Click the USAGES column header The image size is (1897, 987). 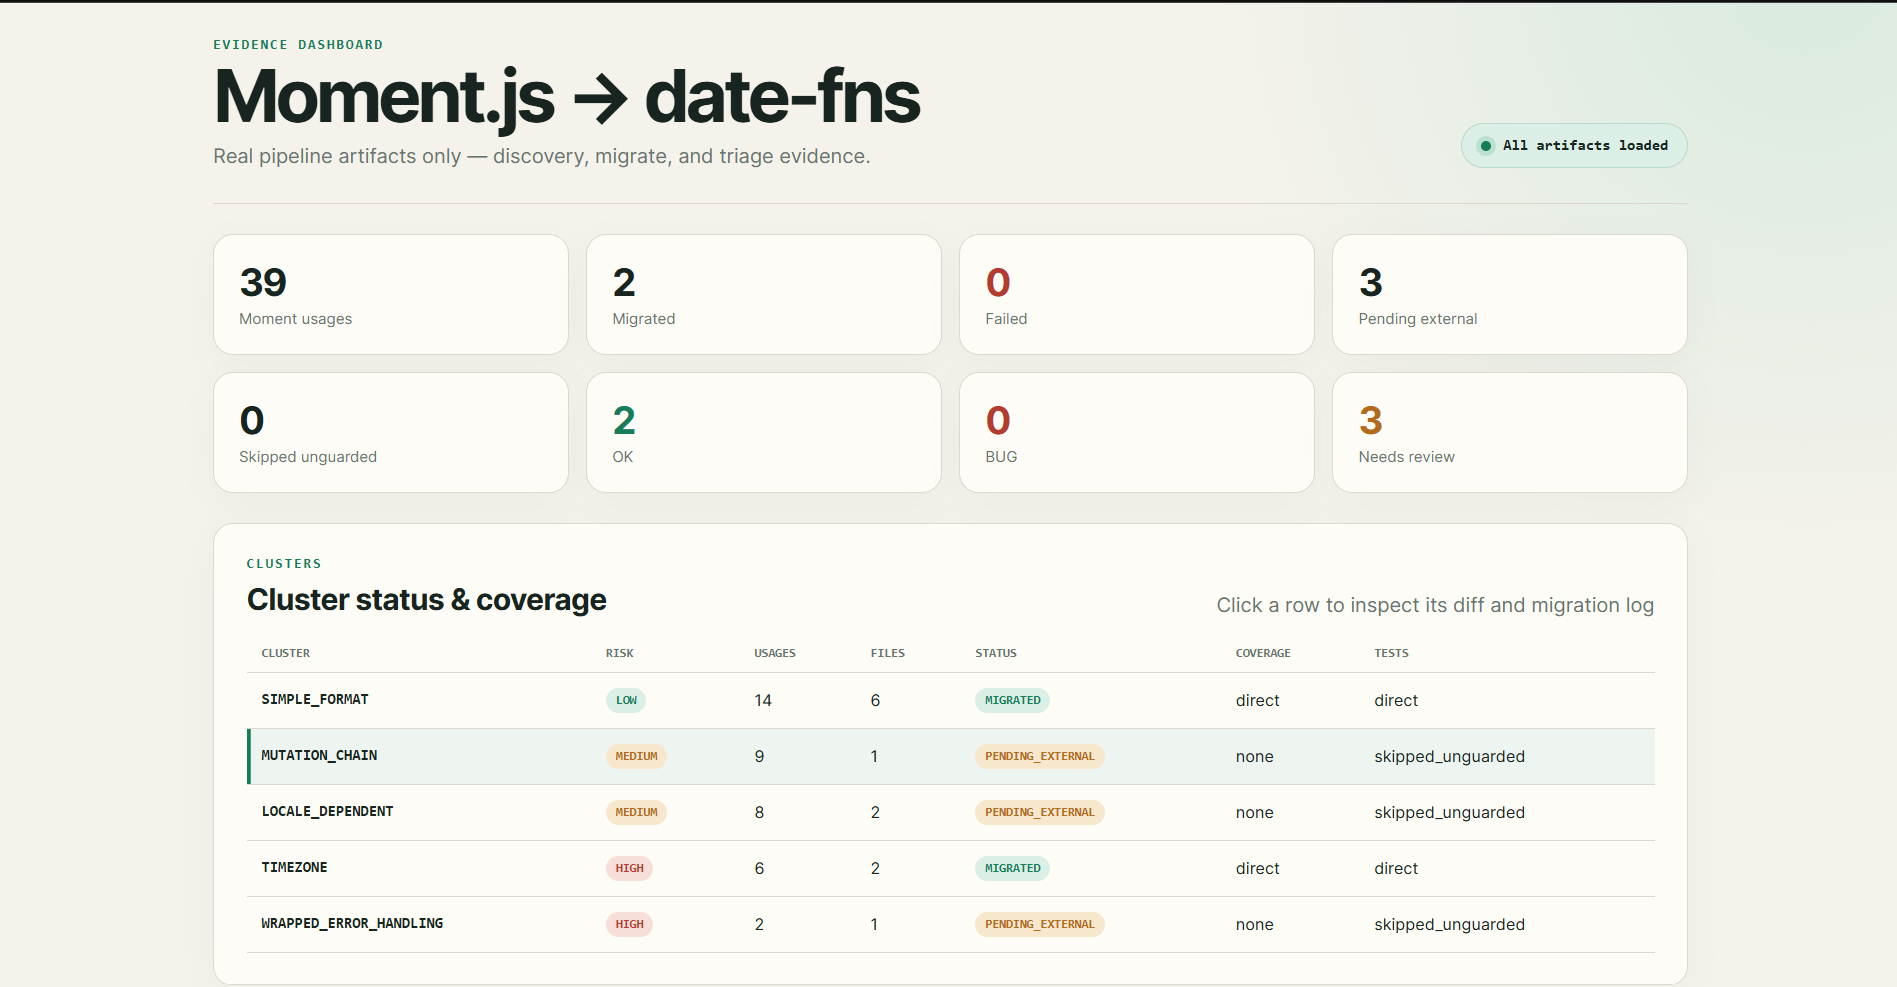pyautogui.click(x=775, y=653)
